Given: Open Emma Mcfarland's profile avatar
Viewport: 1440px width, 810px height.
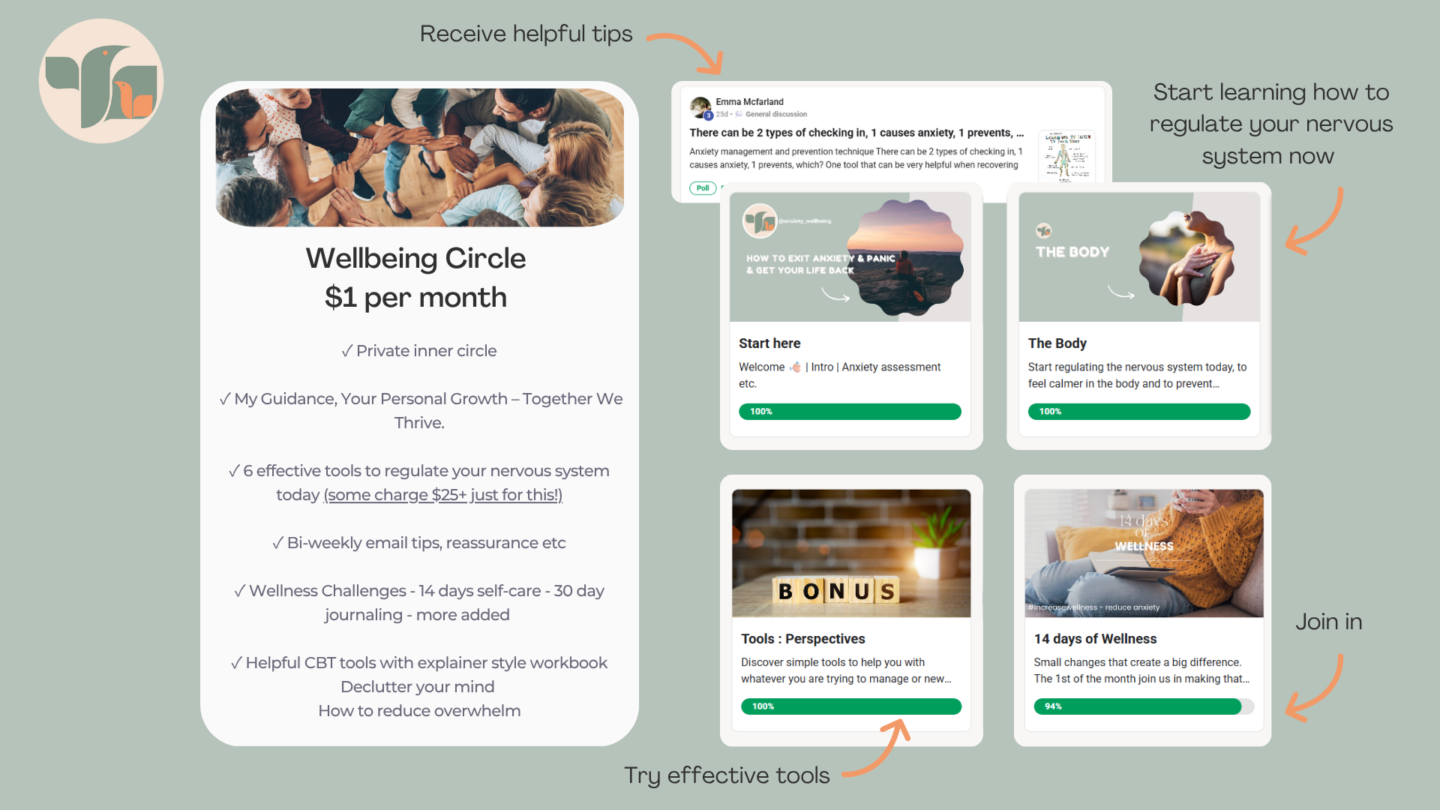Looking at the screenshot, I should coord(700,107).
